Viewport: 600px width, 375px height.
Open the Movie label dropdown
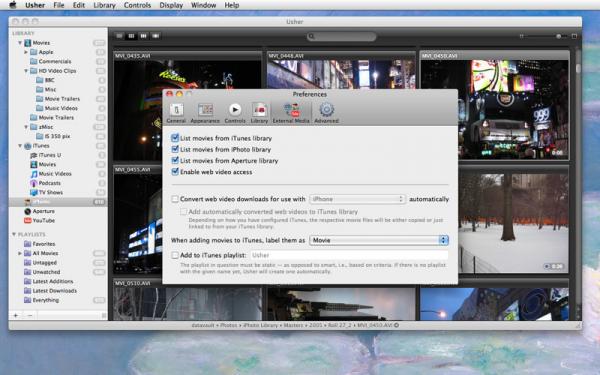click(378, 240)
